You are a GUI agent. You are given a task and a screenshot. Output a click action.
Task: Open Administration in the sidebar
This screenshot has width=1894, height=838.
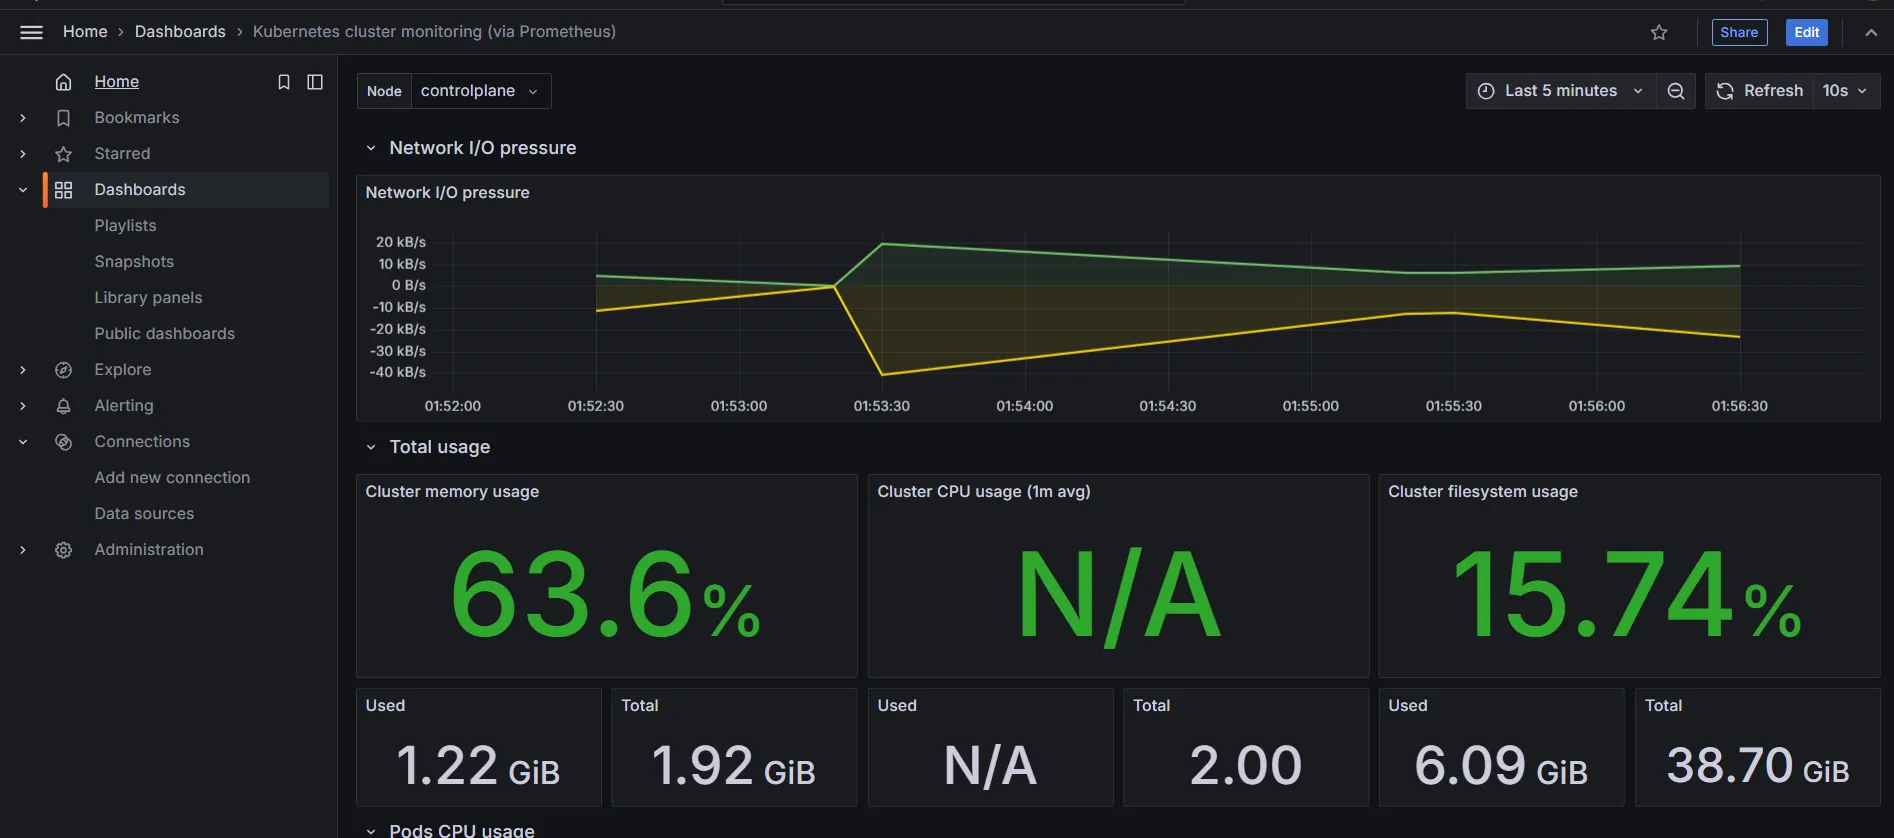tap(149, 550)
